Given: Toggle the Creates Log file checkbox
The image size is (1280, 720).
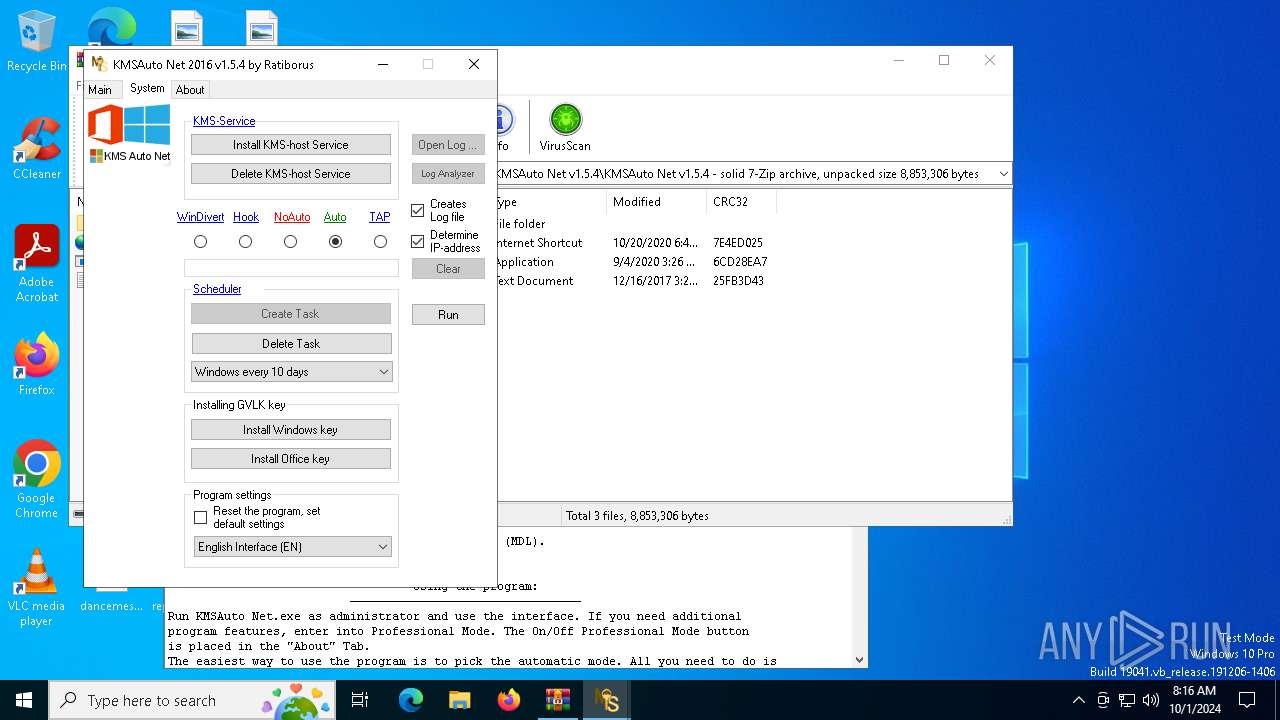Looking at the screenshot, I should coord(418,211).
